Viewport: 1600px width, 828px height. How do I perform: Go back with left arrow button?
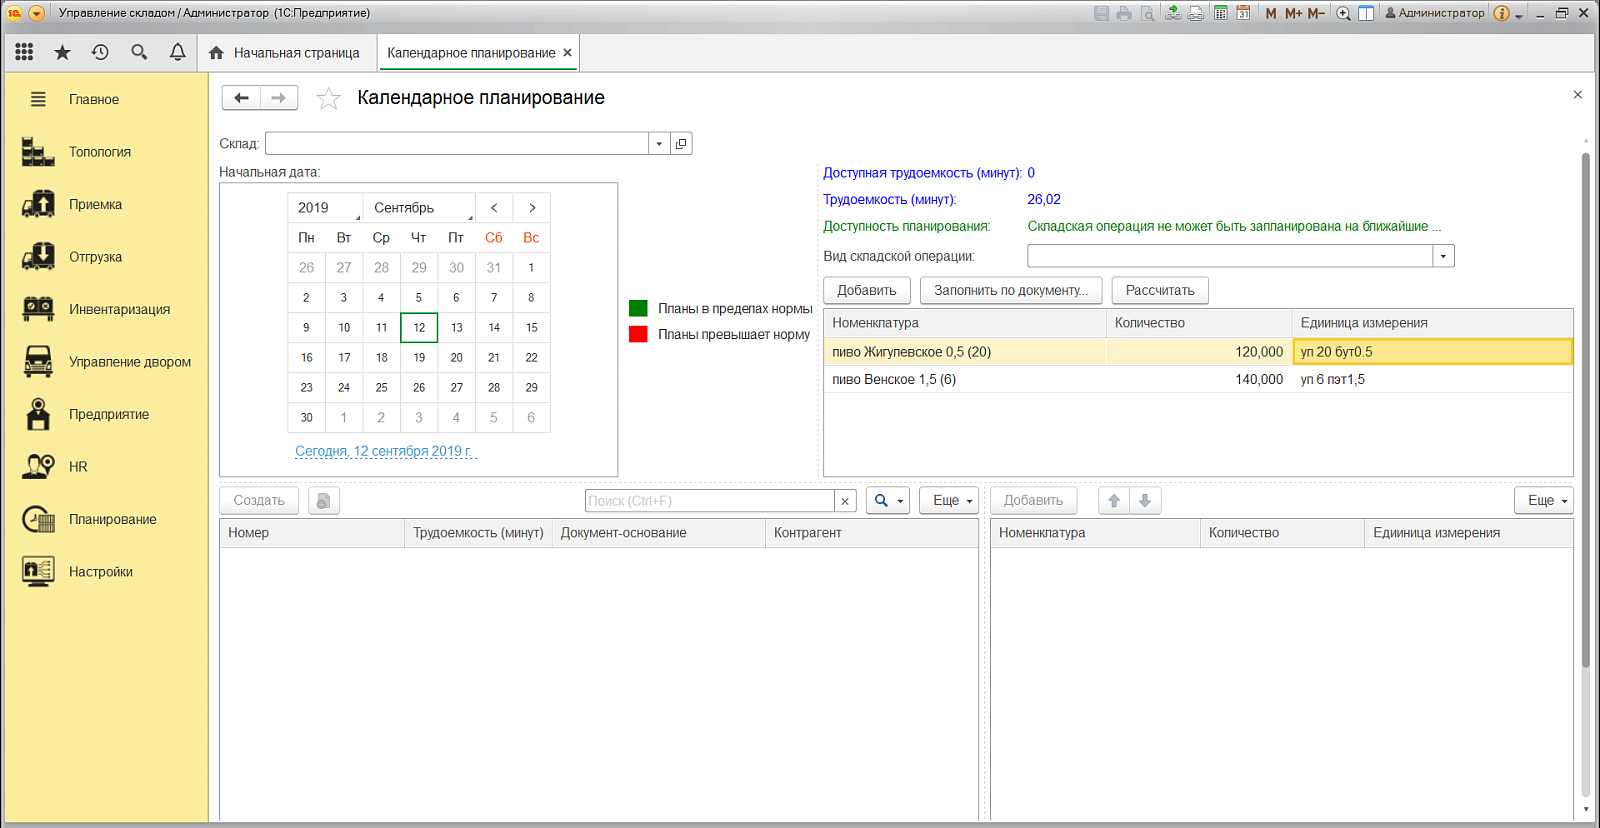pos(241,97)
